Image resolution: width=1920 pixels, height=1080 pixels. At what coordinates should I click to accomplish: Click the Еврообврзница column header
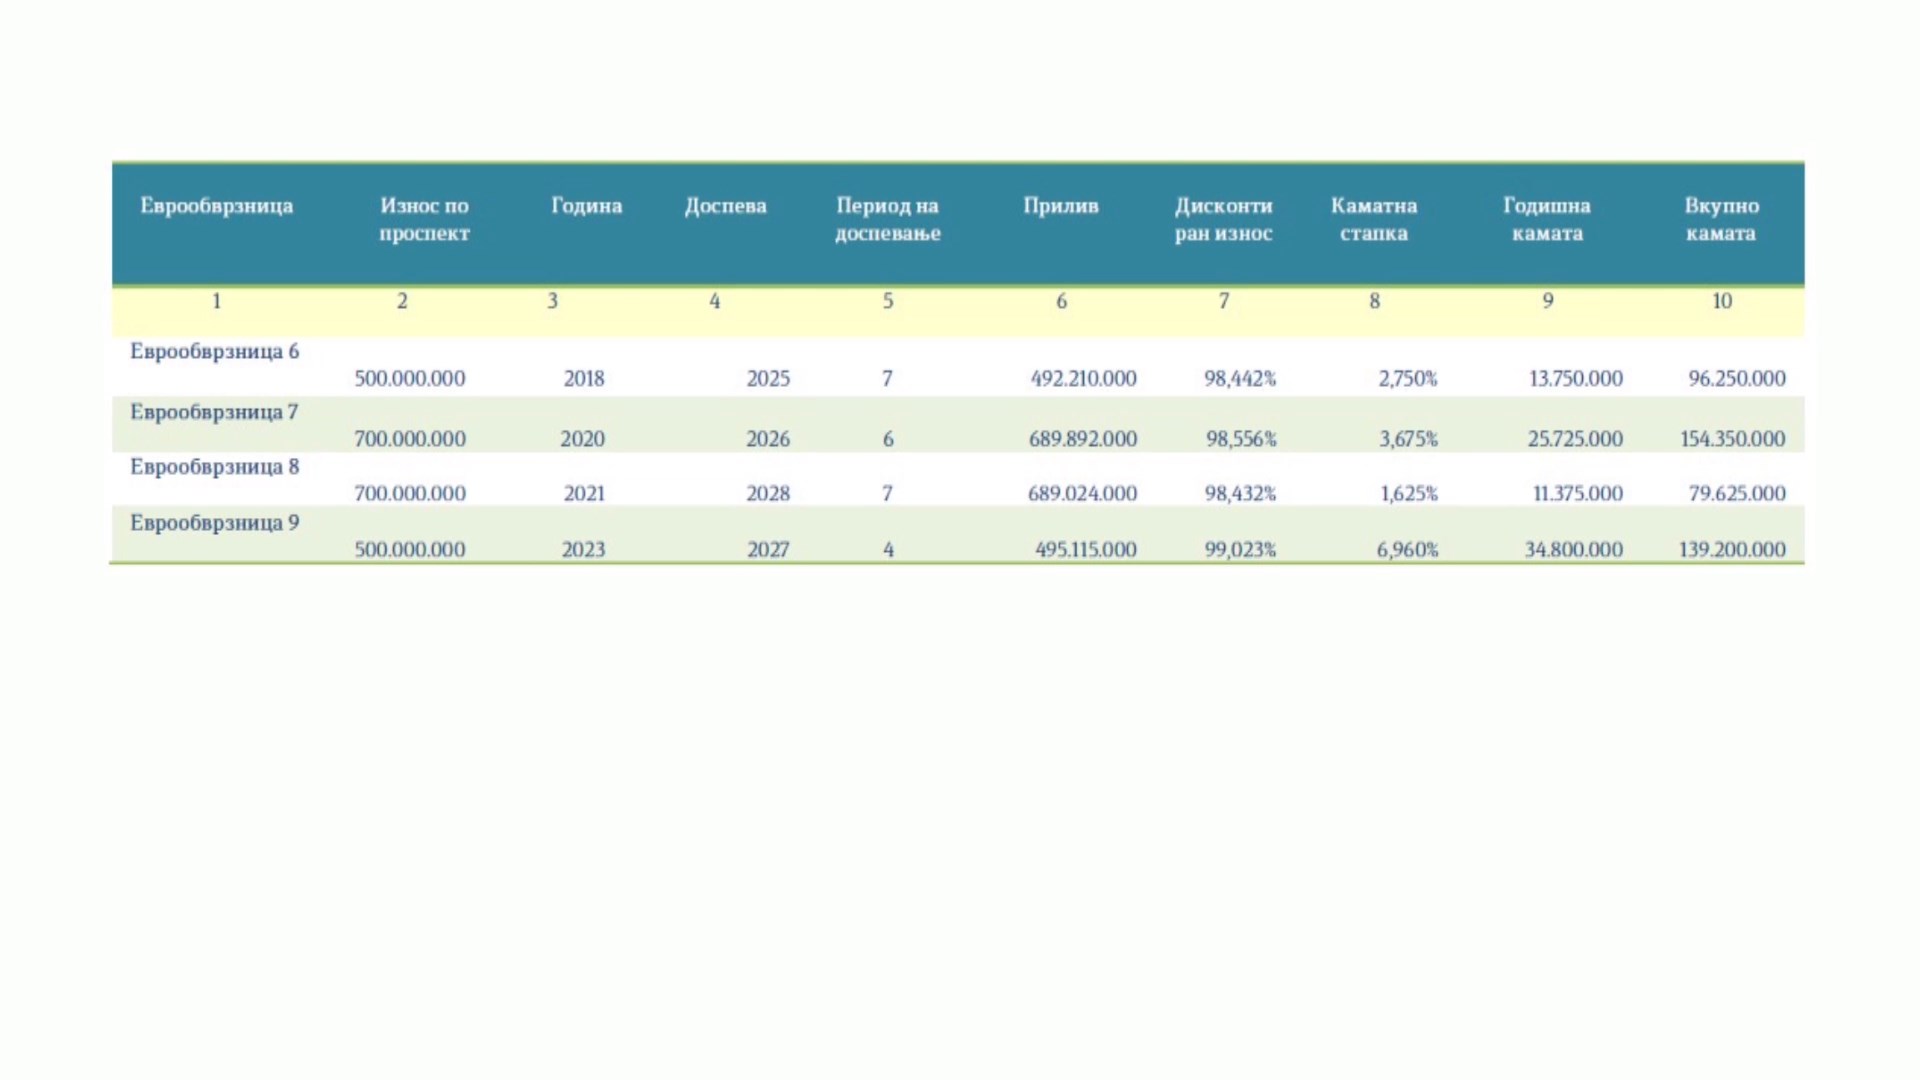216,206
